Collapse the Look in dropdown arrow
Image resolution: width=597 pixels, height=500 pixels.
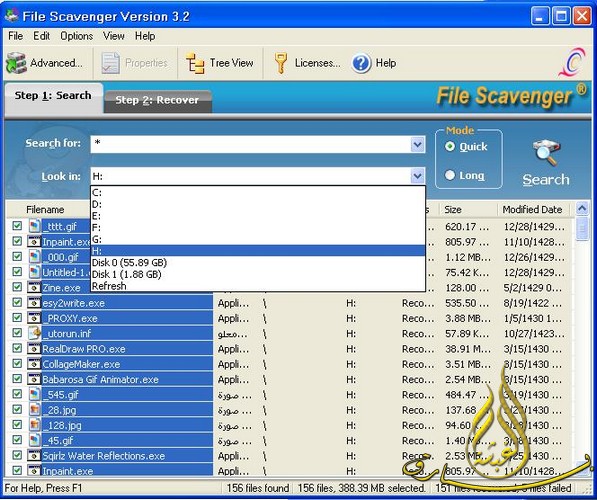click(x=417, y=176)
